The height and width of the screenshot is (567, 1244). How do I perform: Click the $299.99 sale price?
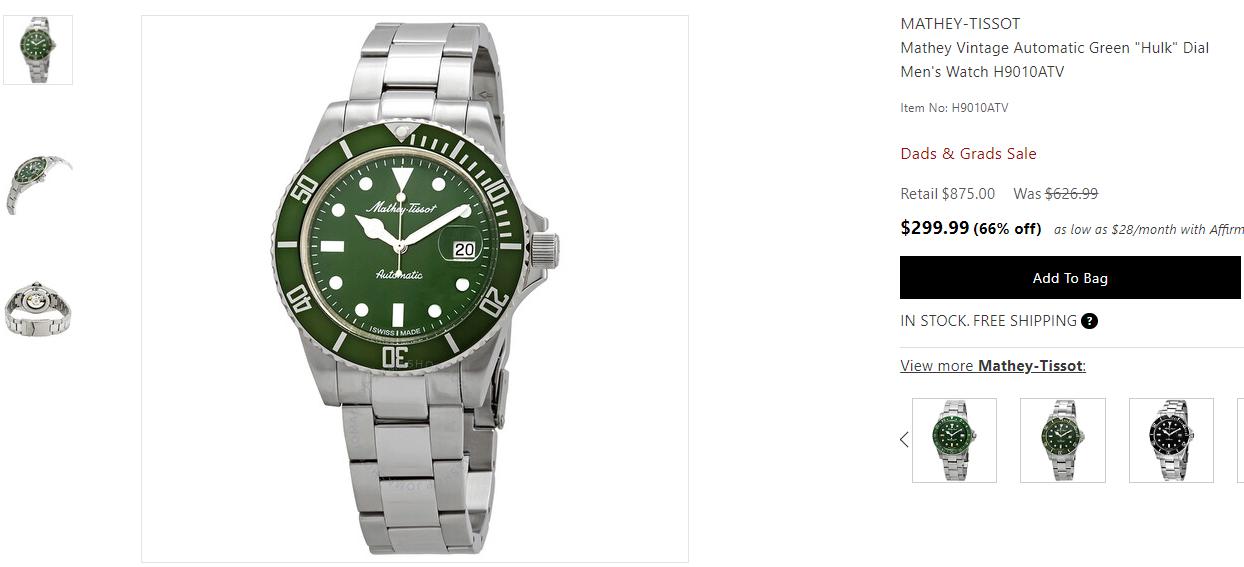[x=935, y=228]
